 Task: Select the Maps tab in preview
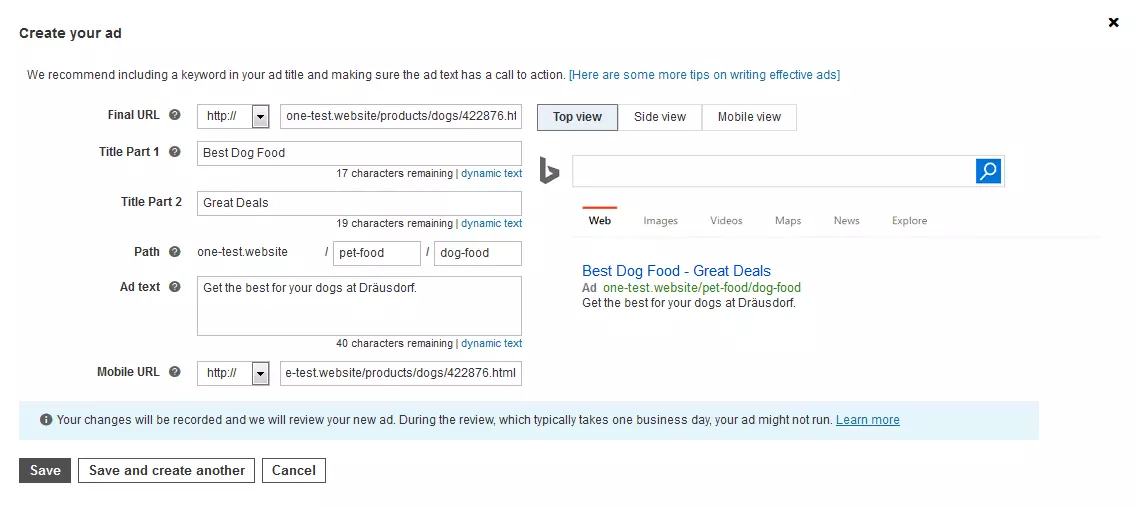[x=787, y=220]
